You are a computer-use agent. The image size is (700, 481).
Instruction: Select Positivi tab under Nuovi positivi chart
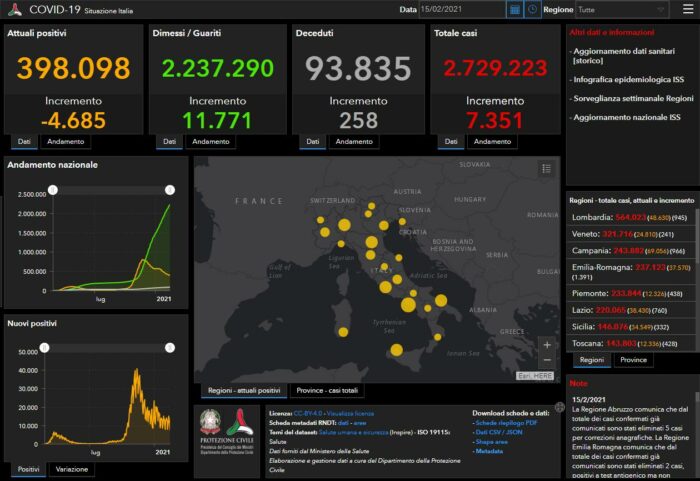click(x=28, y=469)
